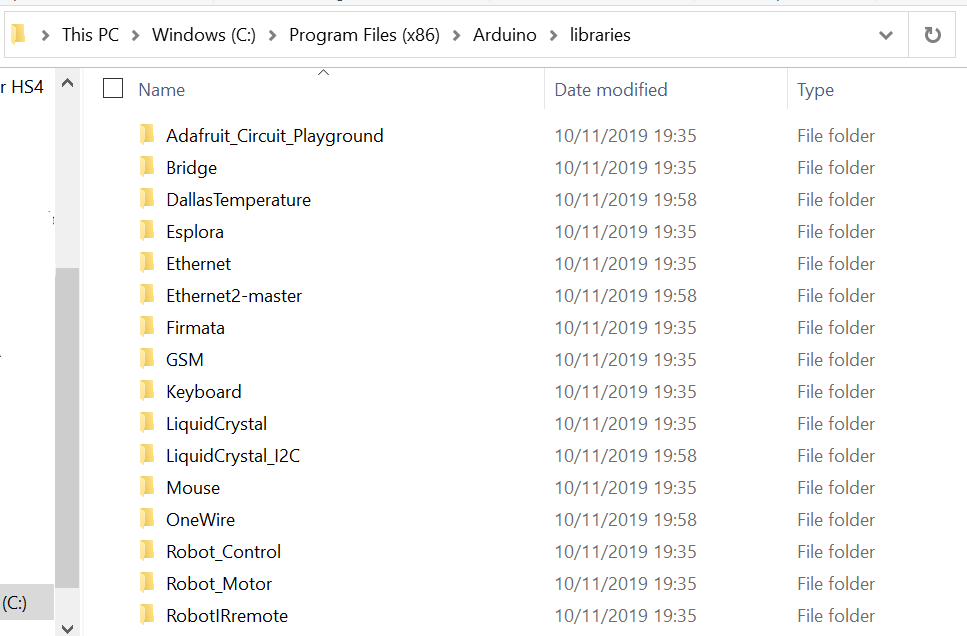Click the Adafruit_Circuit_Playground folder icon

tap(147, 135)
